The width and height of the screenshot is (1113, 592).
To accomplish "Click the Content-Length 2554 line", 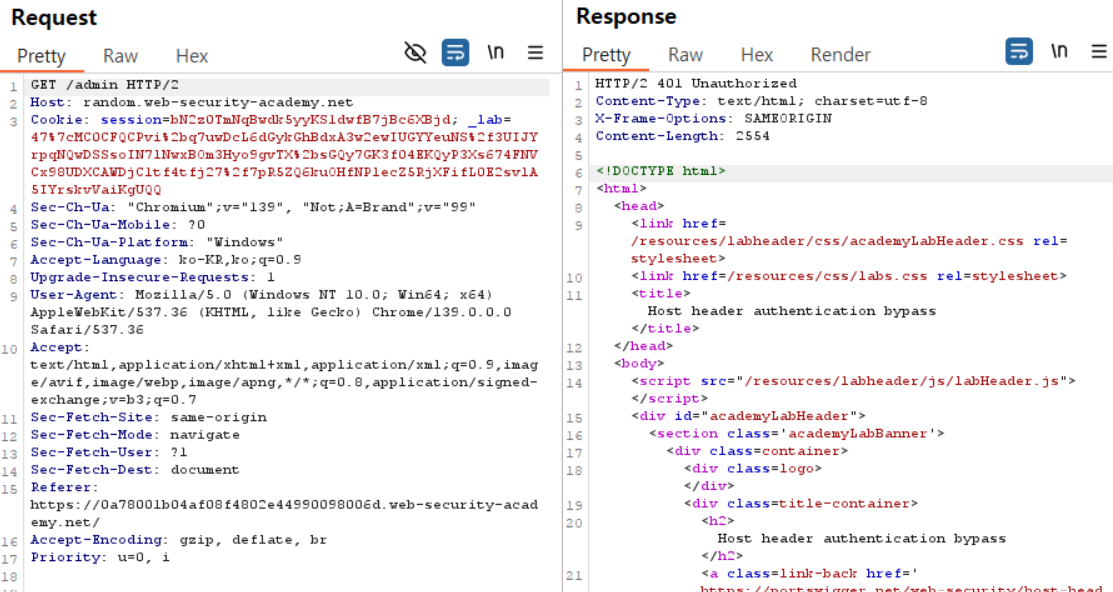I will tap(682, 136).
